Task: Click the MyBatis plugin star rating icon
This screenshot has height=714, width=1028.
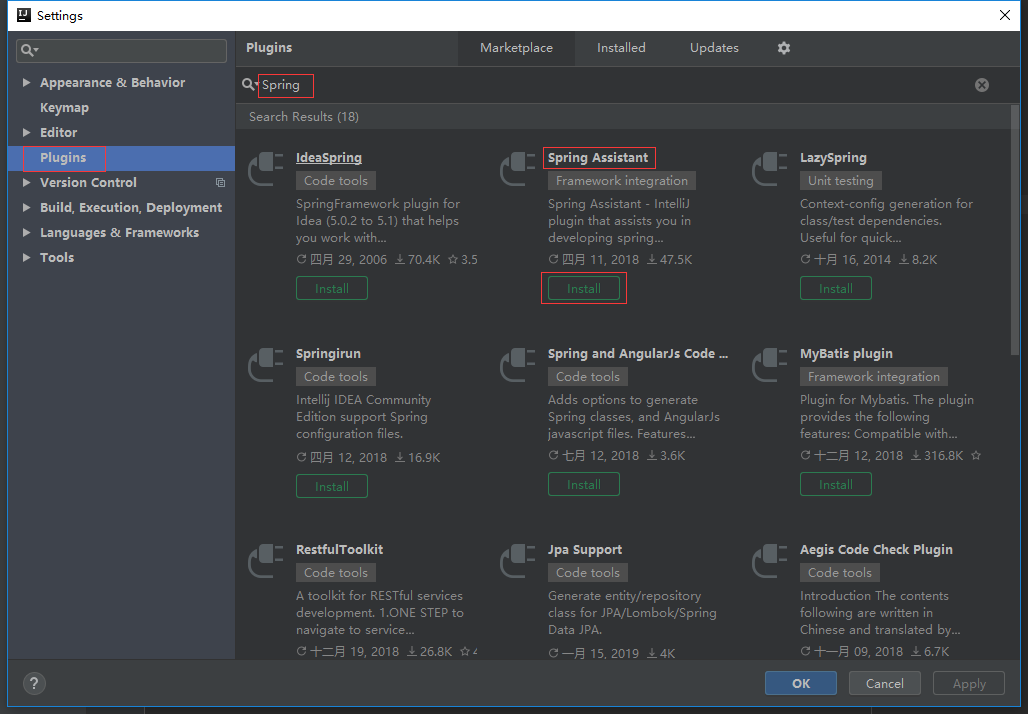Action: 976,455
